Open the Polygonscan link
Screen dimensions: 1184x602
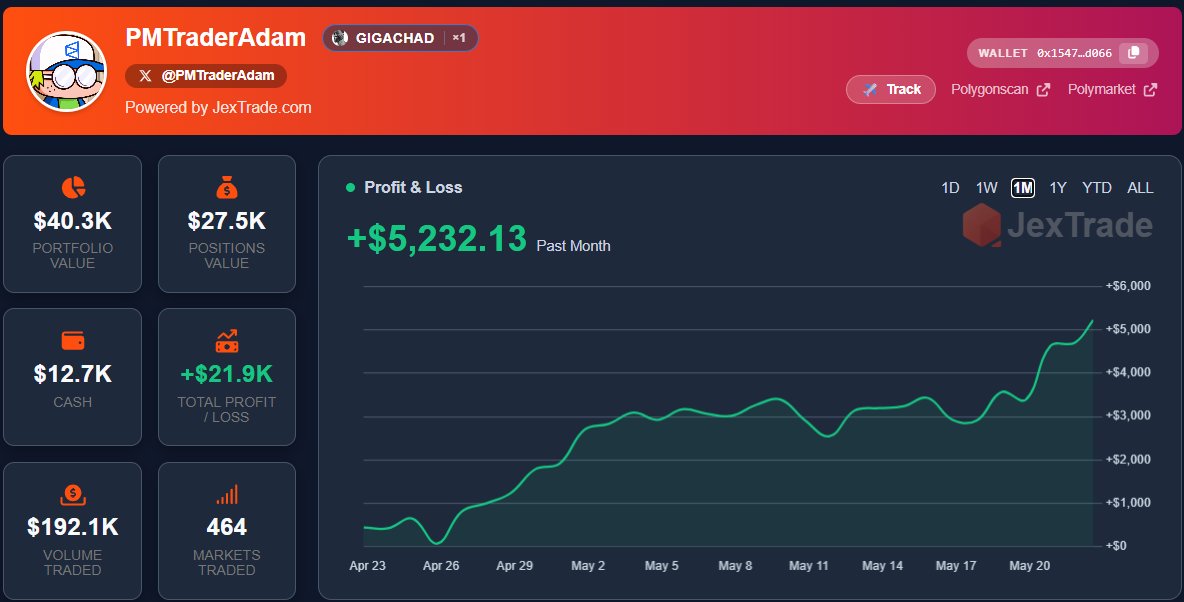click(x=1000, y=89)
